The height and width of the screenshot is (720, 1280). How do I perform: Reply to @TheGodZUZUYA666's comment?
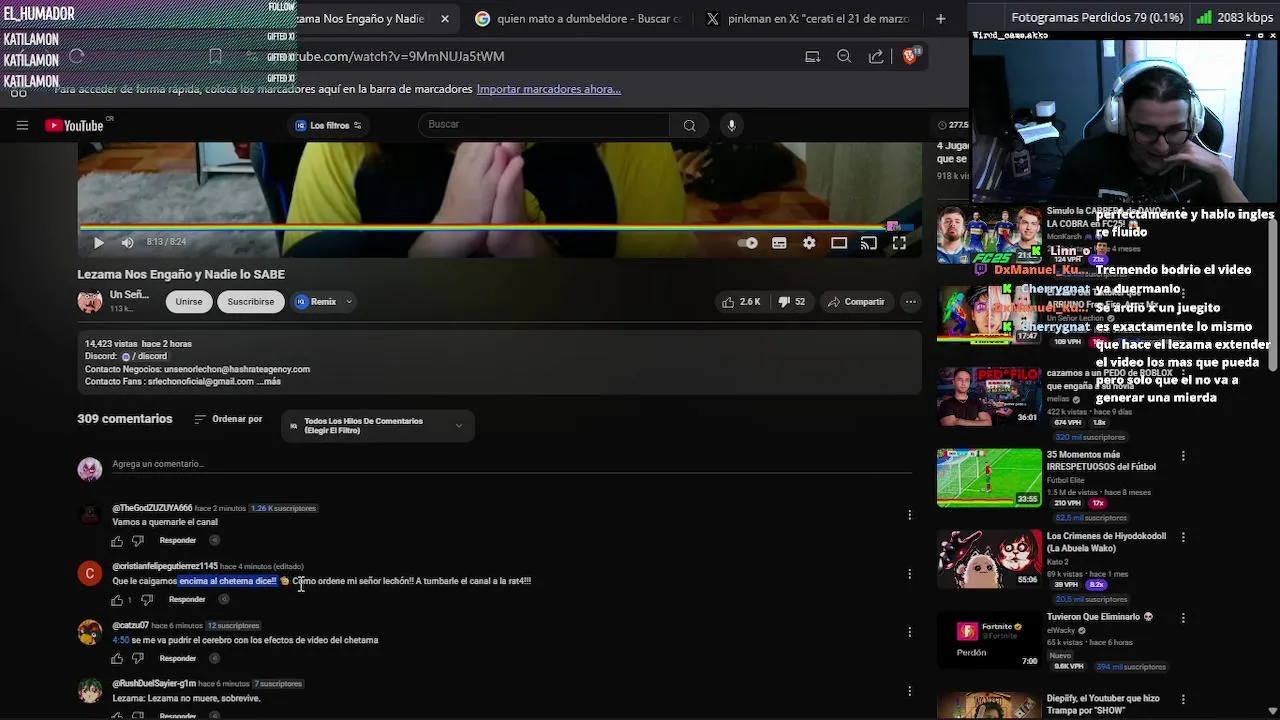178,541
